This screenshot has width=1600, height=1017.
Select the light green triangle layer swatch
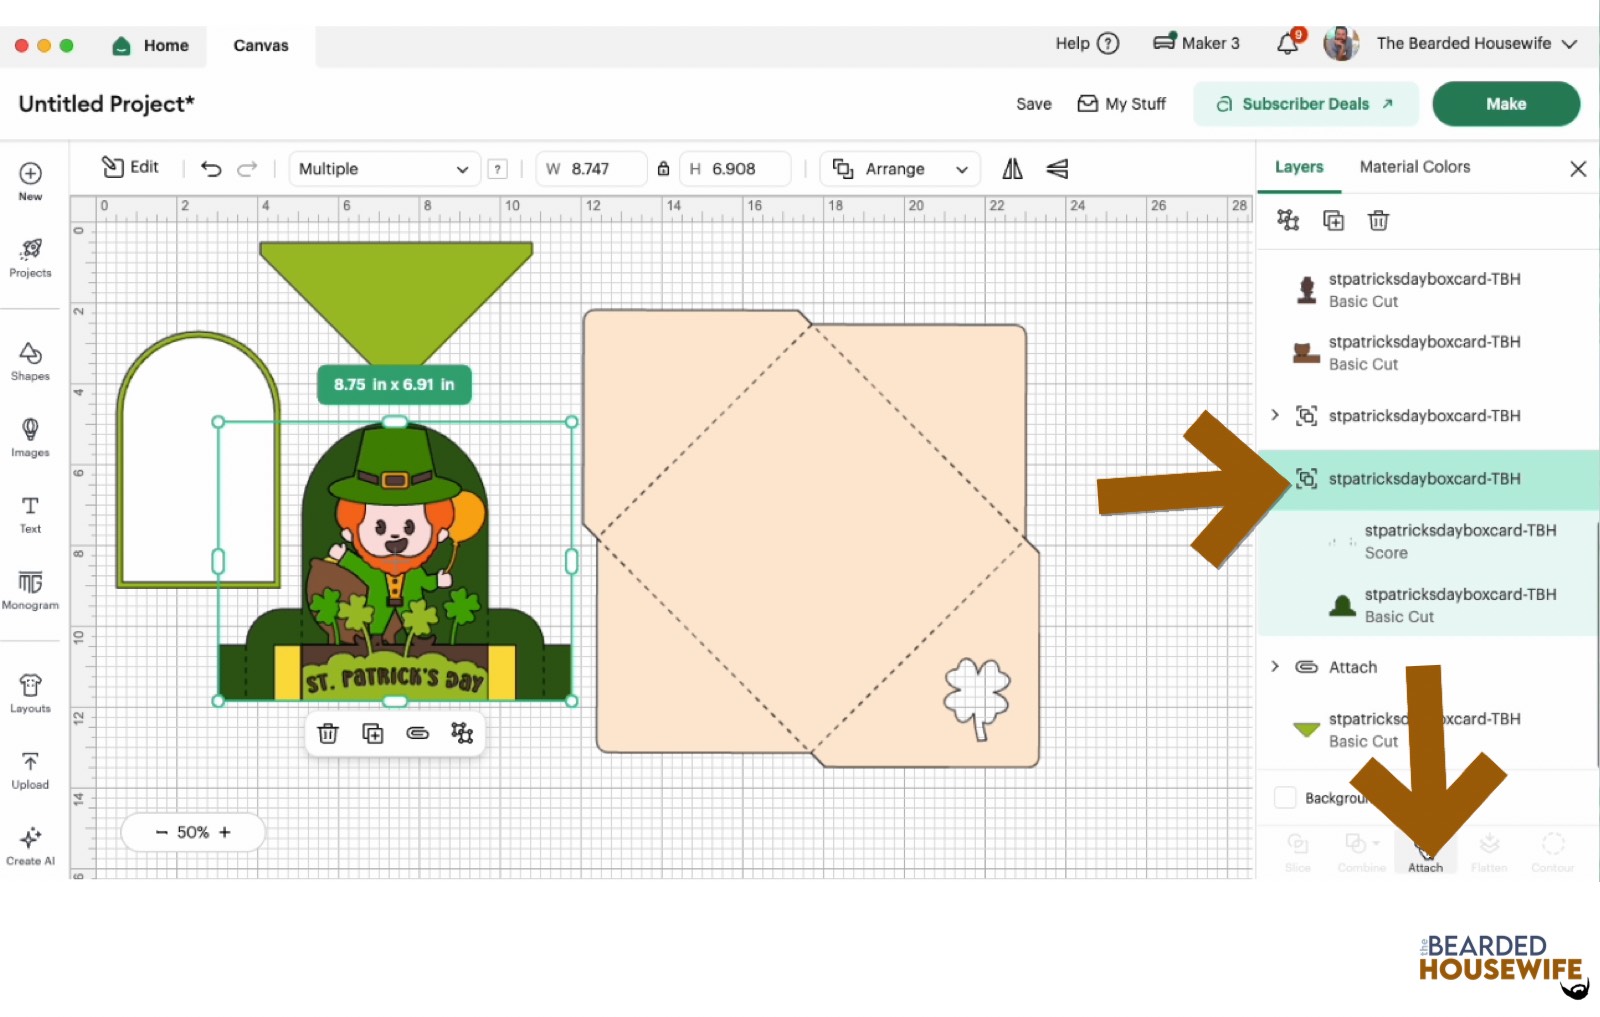coord(1306,730)
